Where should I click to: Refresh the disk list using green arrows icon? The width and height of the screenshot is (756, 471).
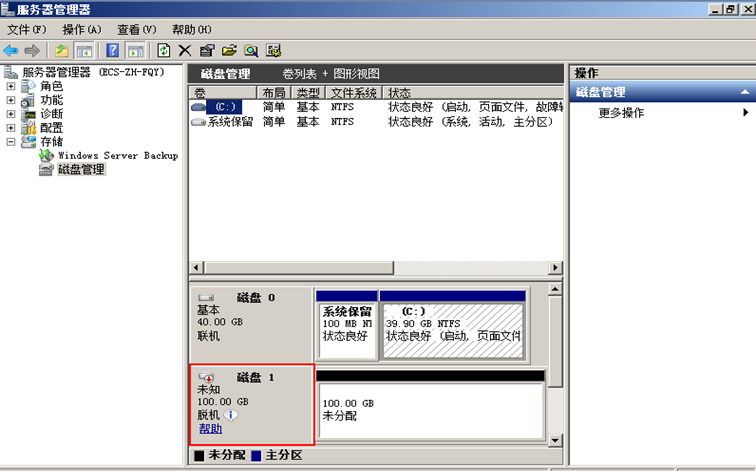click(163, 50)
